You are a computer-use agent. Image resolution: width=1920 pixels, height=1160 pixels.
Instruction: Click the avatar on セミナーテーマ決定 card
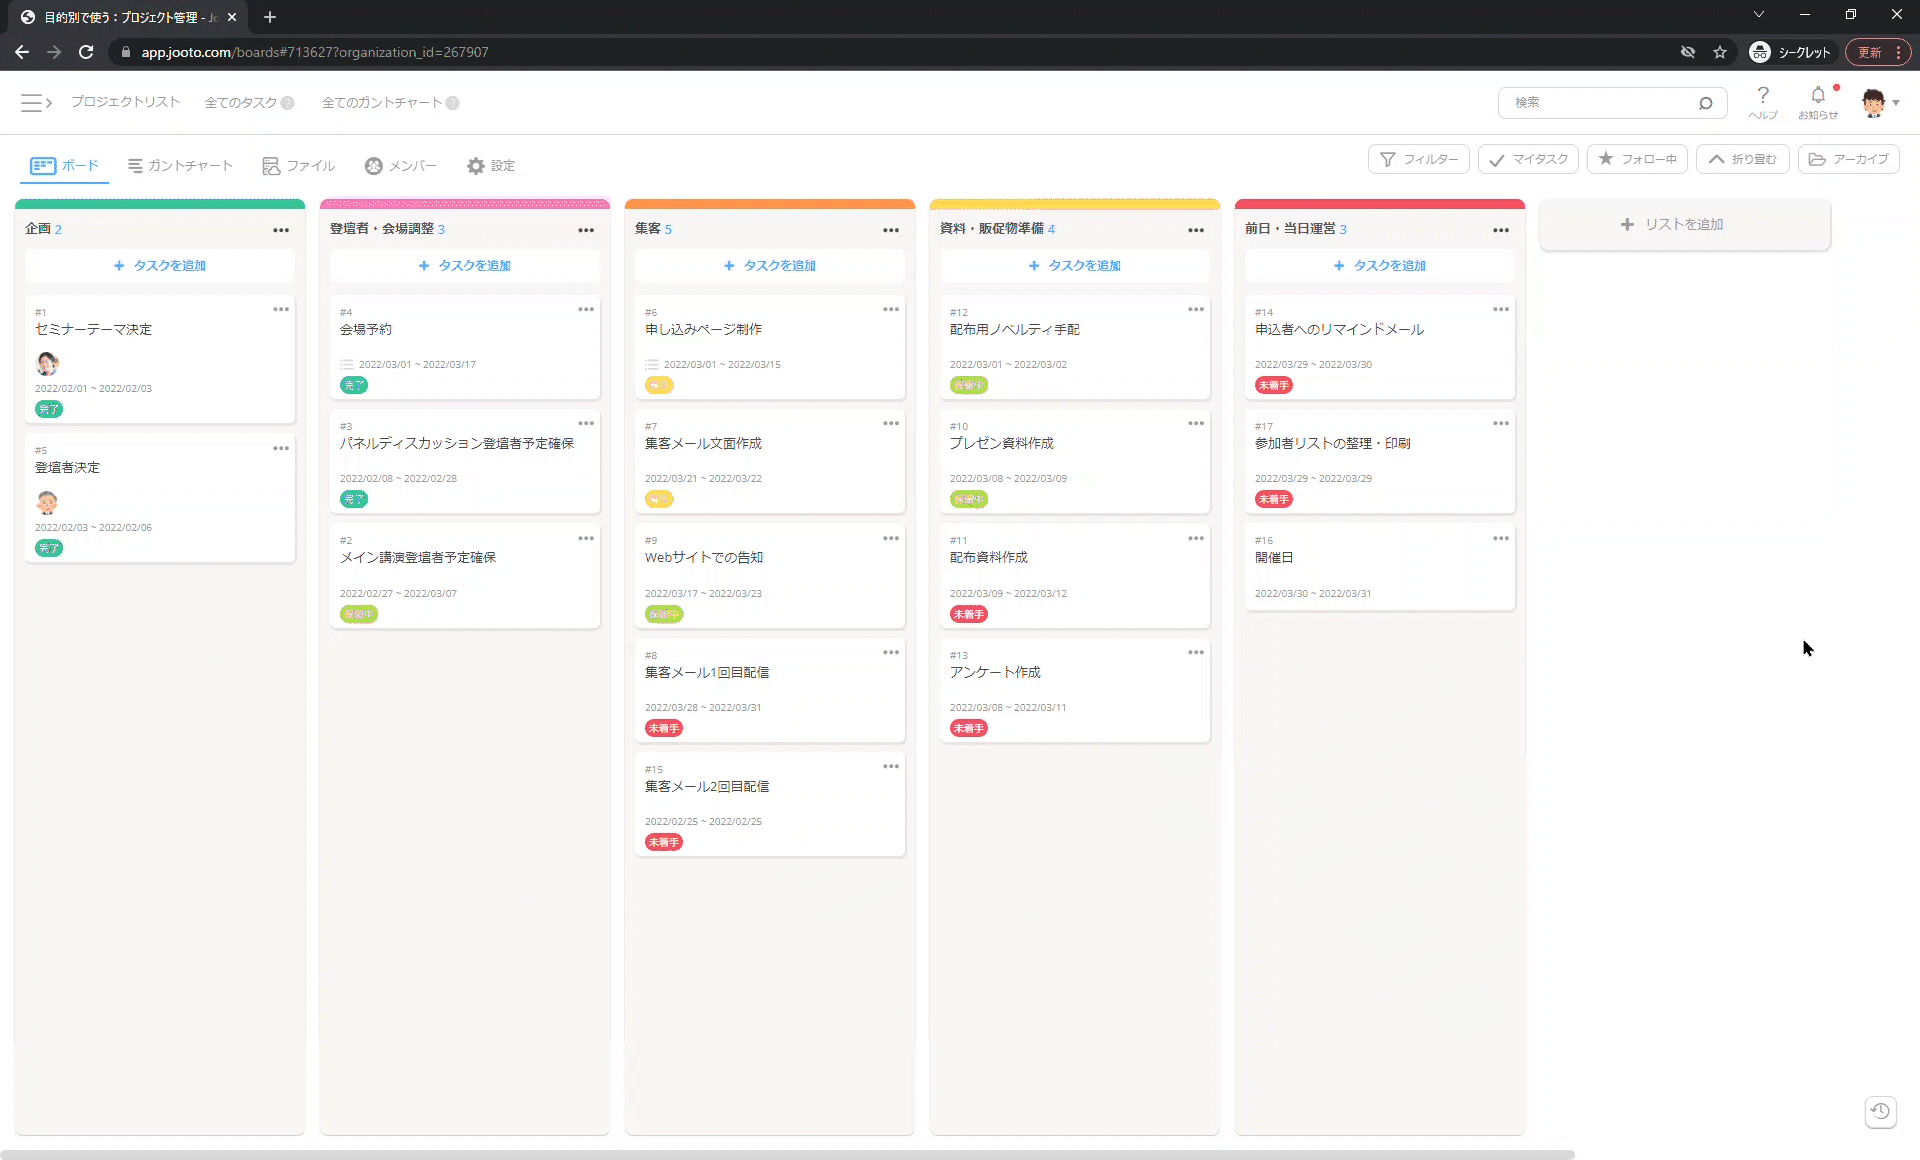coord(47,363)
